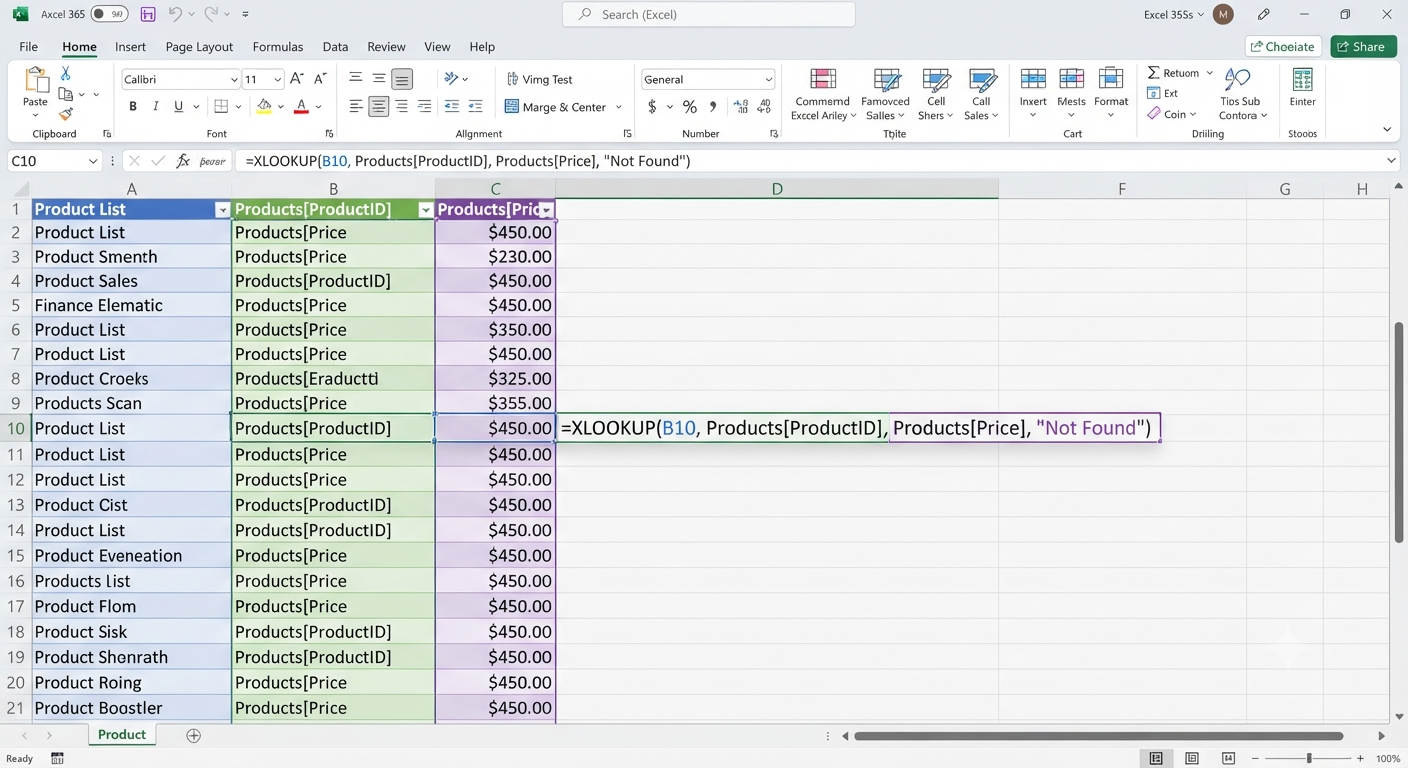Toggle the AutoSave switch
Image resolution: width=1408 pixels, height=768 pixels.
[109, 14]
